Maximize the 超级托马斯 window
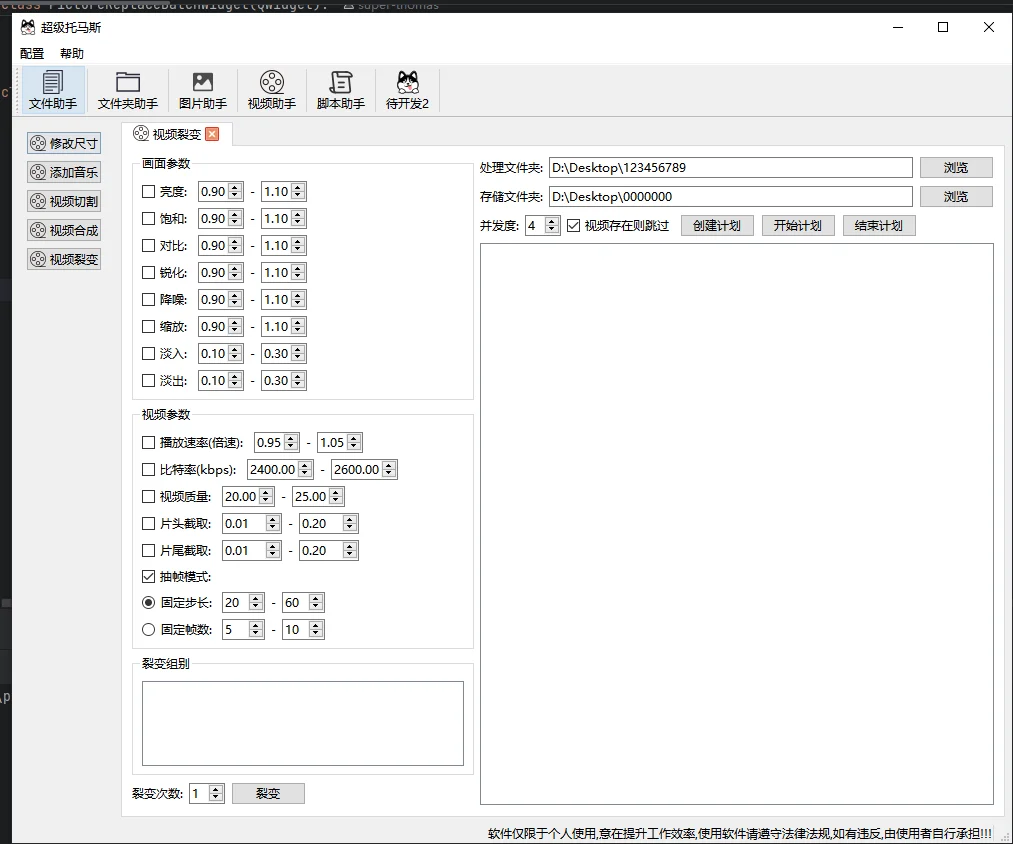This screenshot has width=1013, height=844. (x=943, y=27)
